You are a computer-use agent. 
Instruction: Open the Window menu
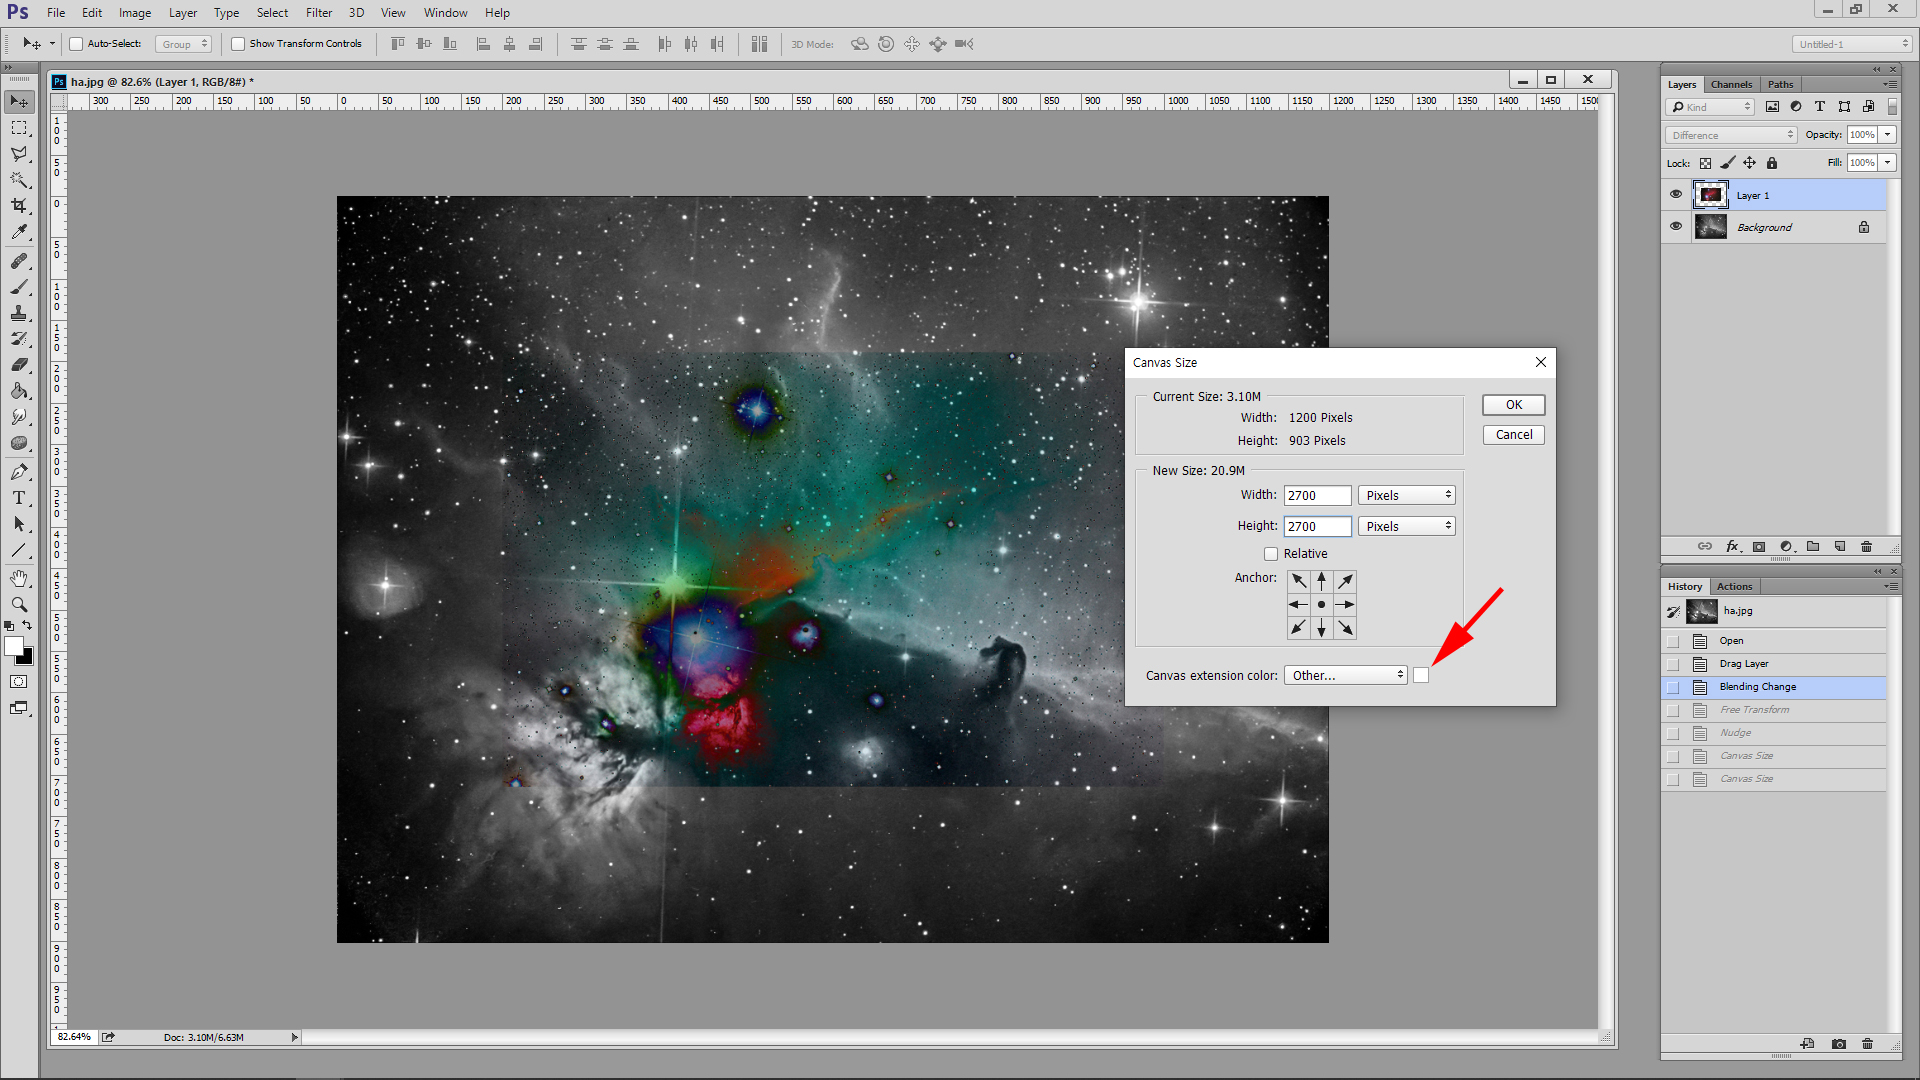pos(445,13)
